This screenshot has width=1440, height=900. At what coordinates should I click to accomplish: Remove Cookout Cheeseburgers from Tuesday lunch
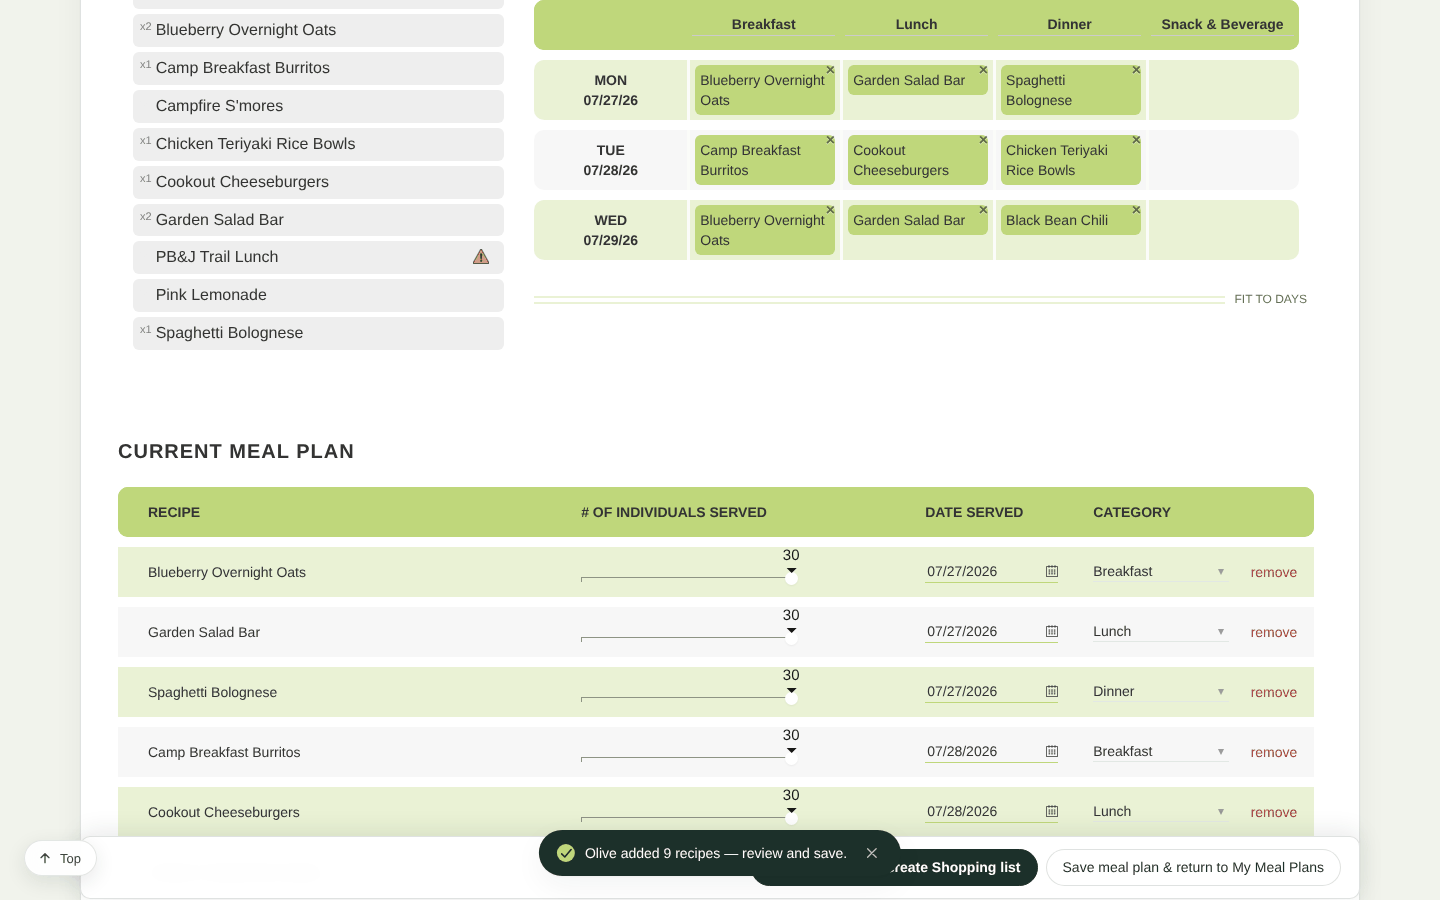[983, 140]
